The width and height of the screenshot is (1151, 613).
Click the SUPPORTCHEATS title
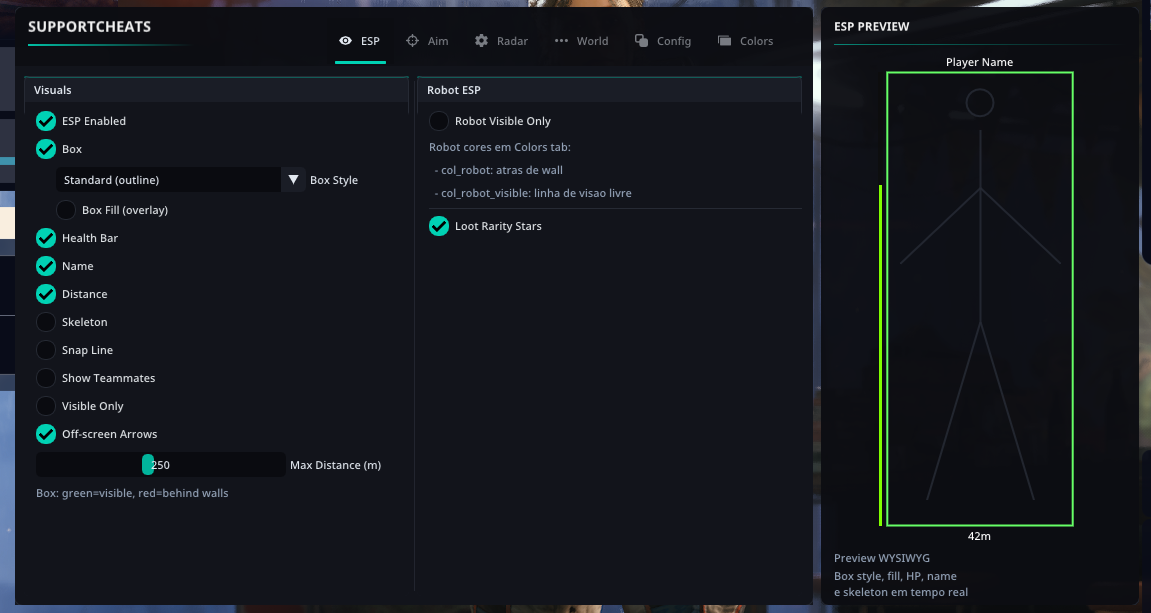point(90,27)
